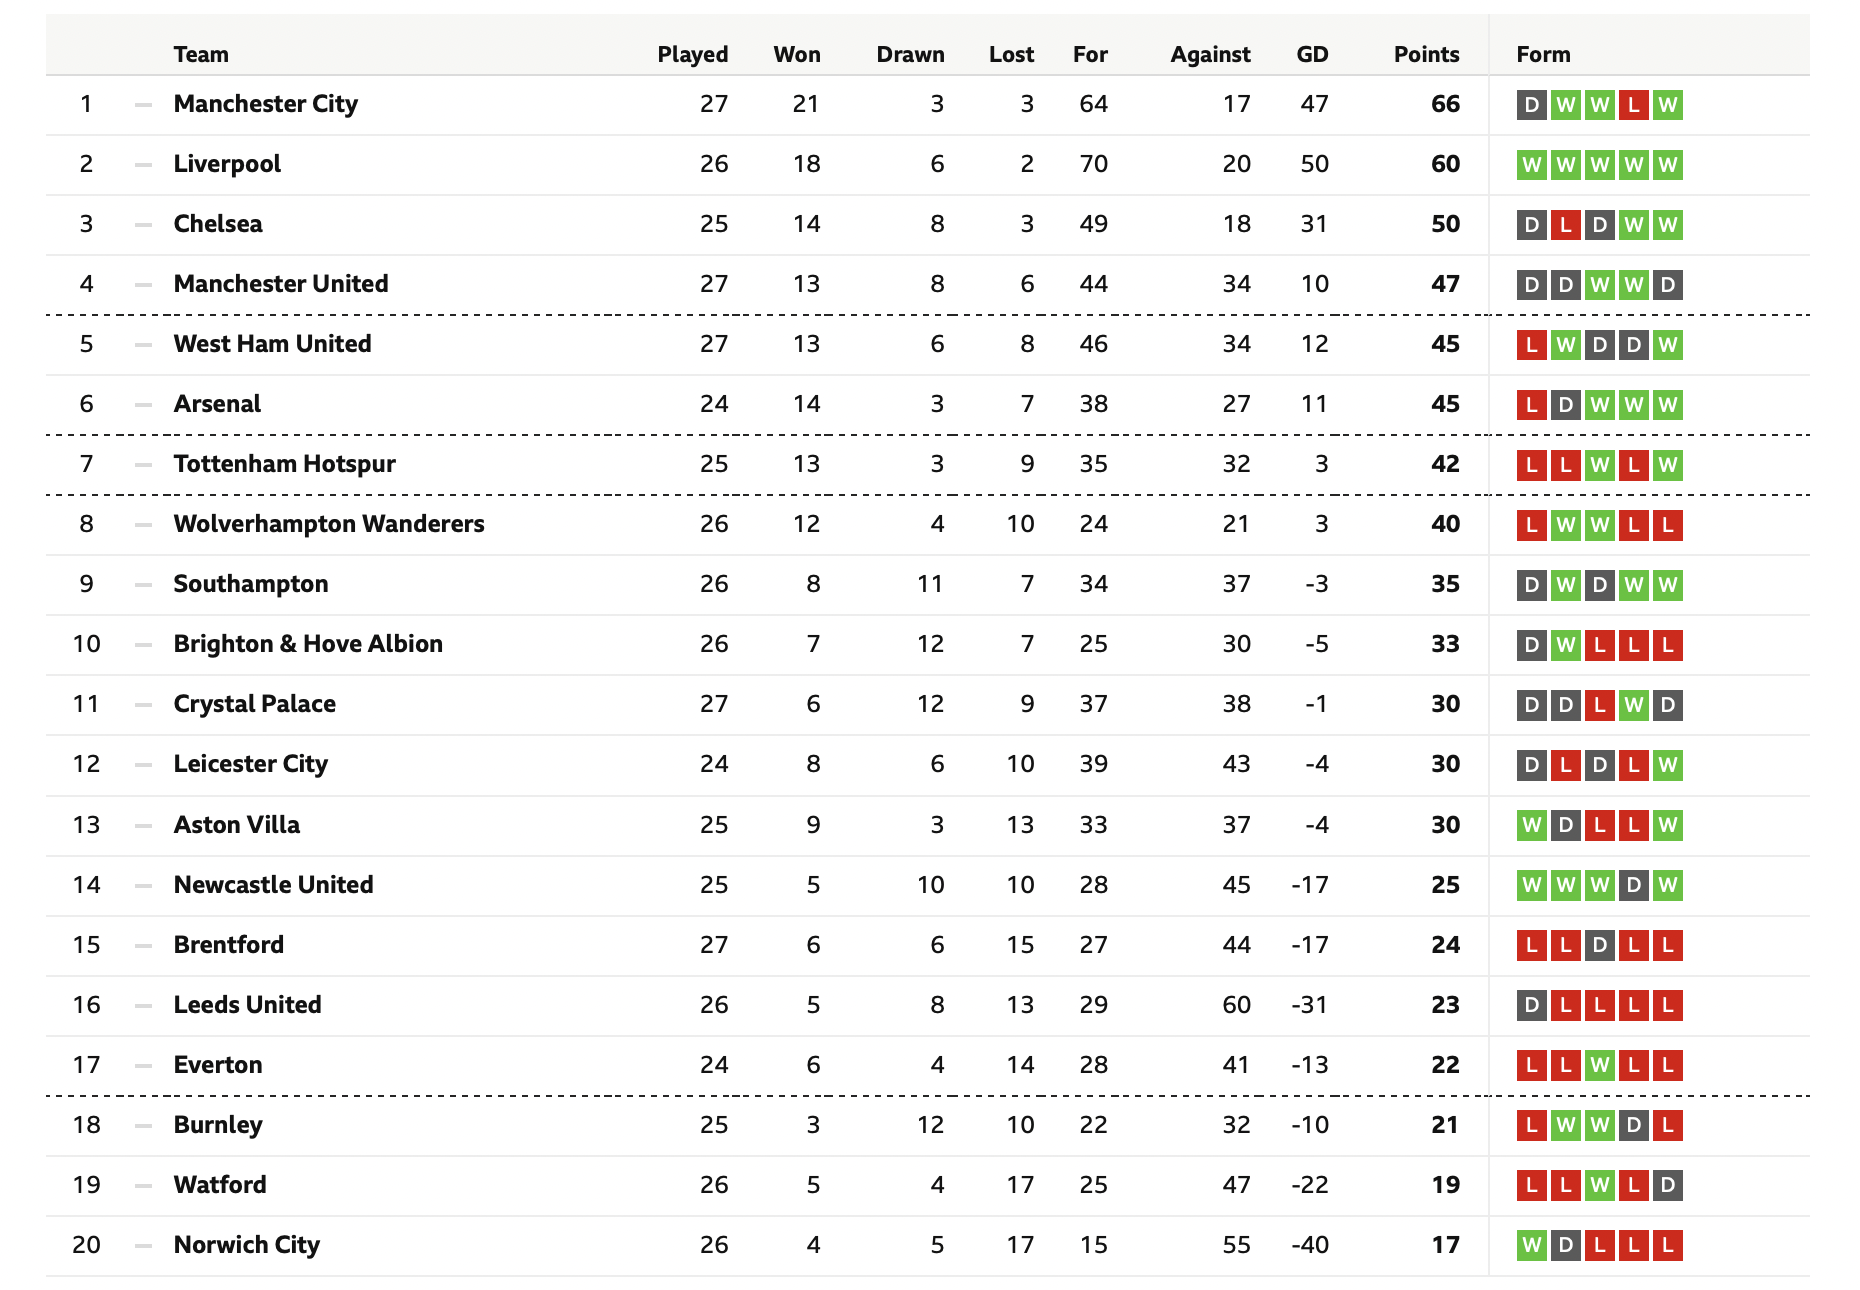Open the Brighton & Hove Albion link
This screenshot has height=1290, width=1860.
308,644
